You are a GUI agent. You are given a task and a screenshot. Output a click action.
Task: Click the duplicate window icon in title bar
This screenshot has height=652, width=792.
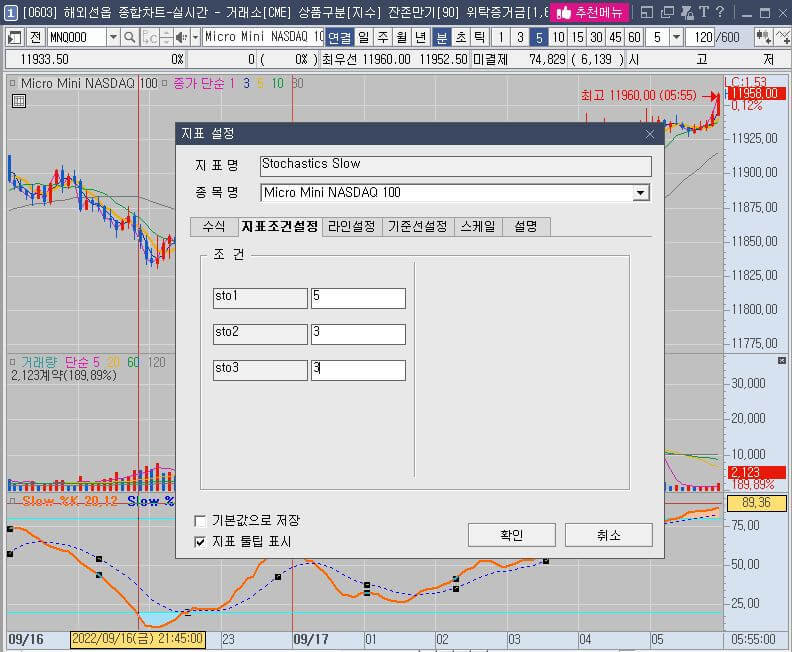pyautogui.click(x=667, y=12)
